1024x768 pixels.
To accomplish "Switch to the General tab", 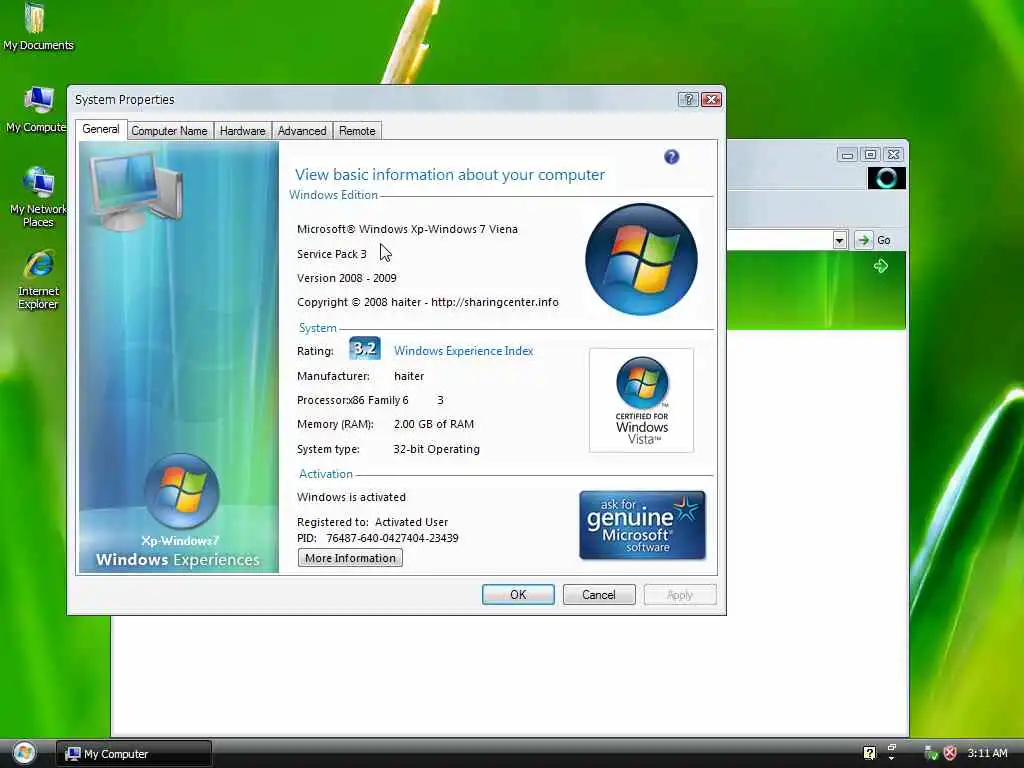I will (x=101, y=129).
